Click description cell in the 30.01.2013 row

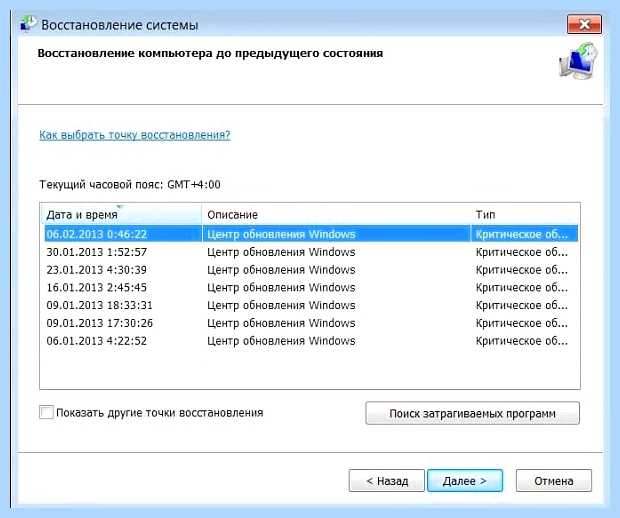pyautogui.click(x=281, y=252)
